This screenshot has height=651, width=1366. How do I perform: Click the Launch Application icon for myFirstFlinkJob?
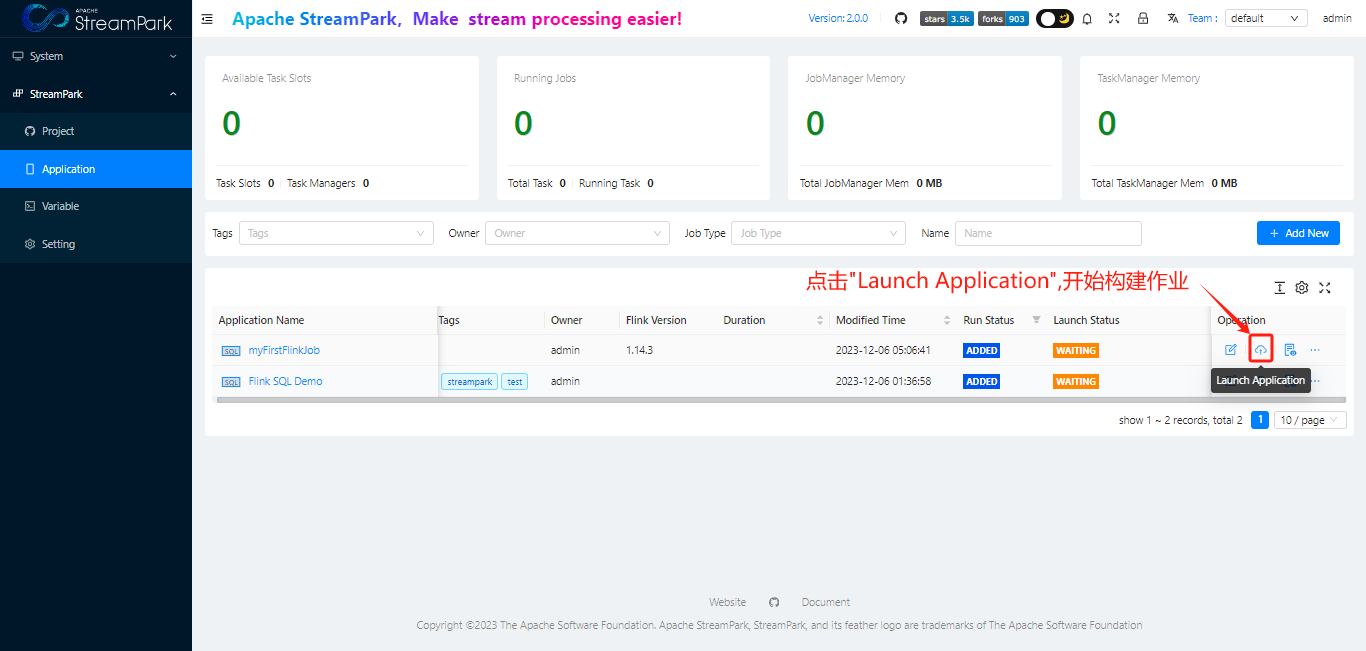1260,349
